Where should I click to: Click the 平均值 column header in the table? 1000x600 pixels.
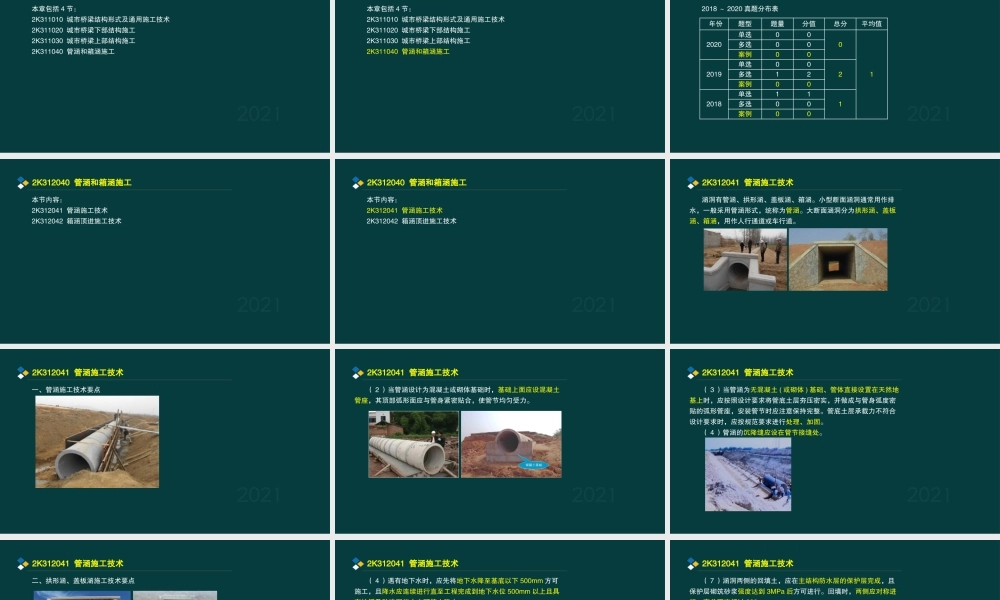[x=871, y=23]
